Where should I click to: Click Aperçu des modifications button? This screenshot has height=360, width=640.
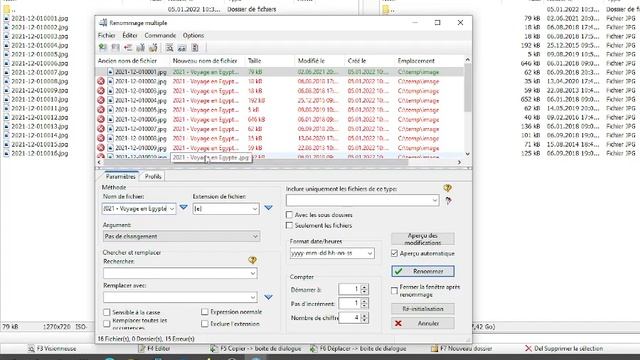pyautogui.click(x=423, y=239)
